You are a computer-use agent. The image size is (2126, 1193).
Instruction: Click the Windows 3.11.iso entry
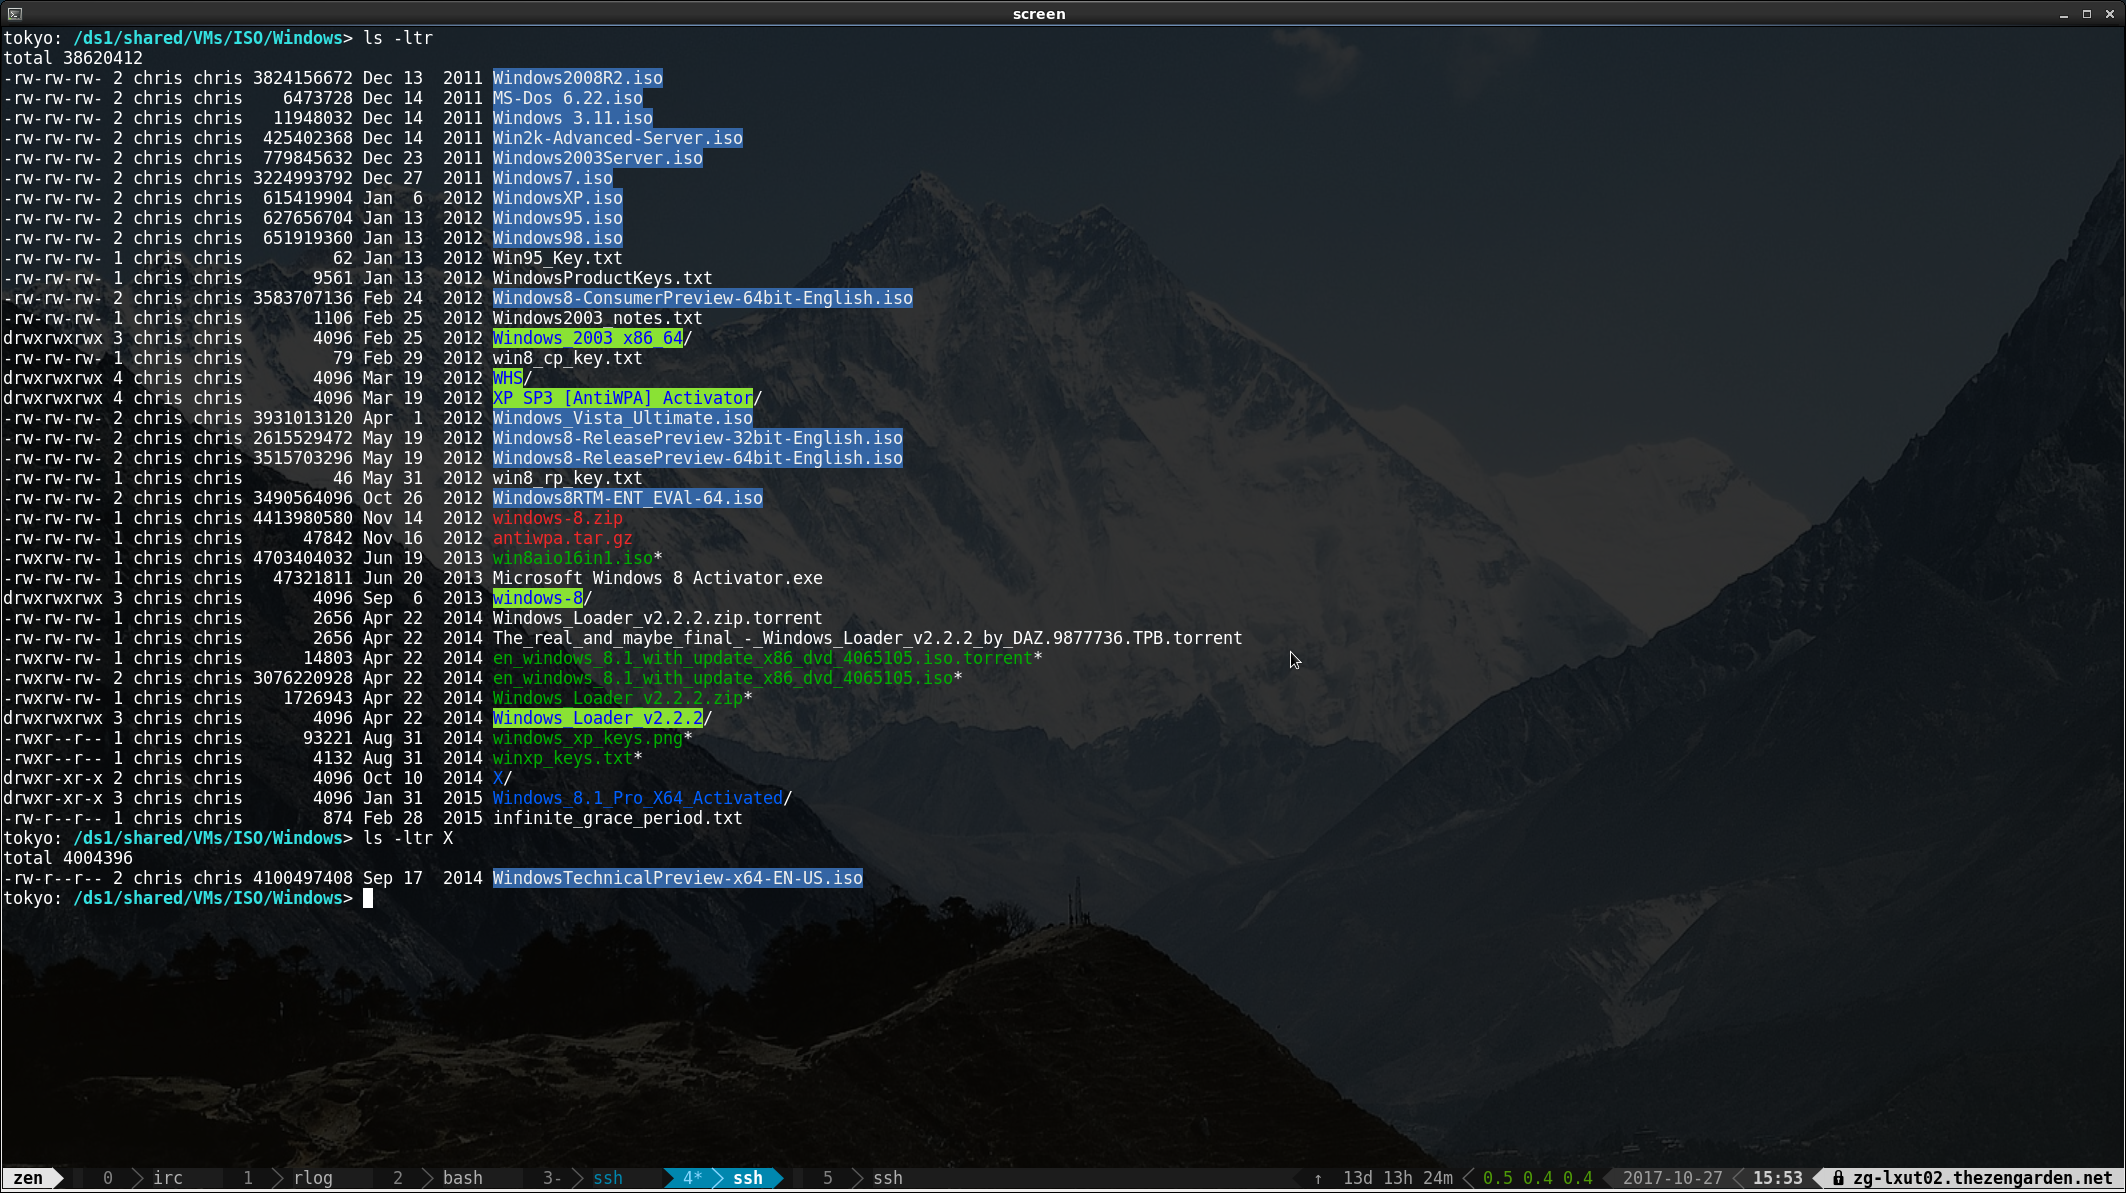click(x=572, y=118)
